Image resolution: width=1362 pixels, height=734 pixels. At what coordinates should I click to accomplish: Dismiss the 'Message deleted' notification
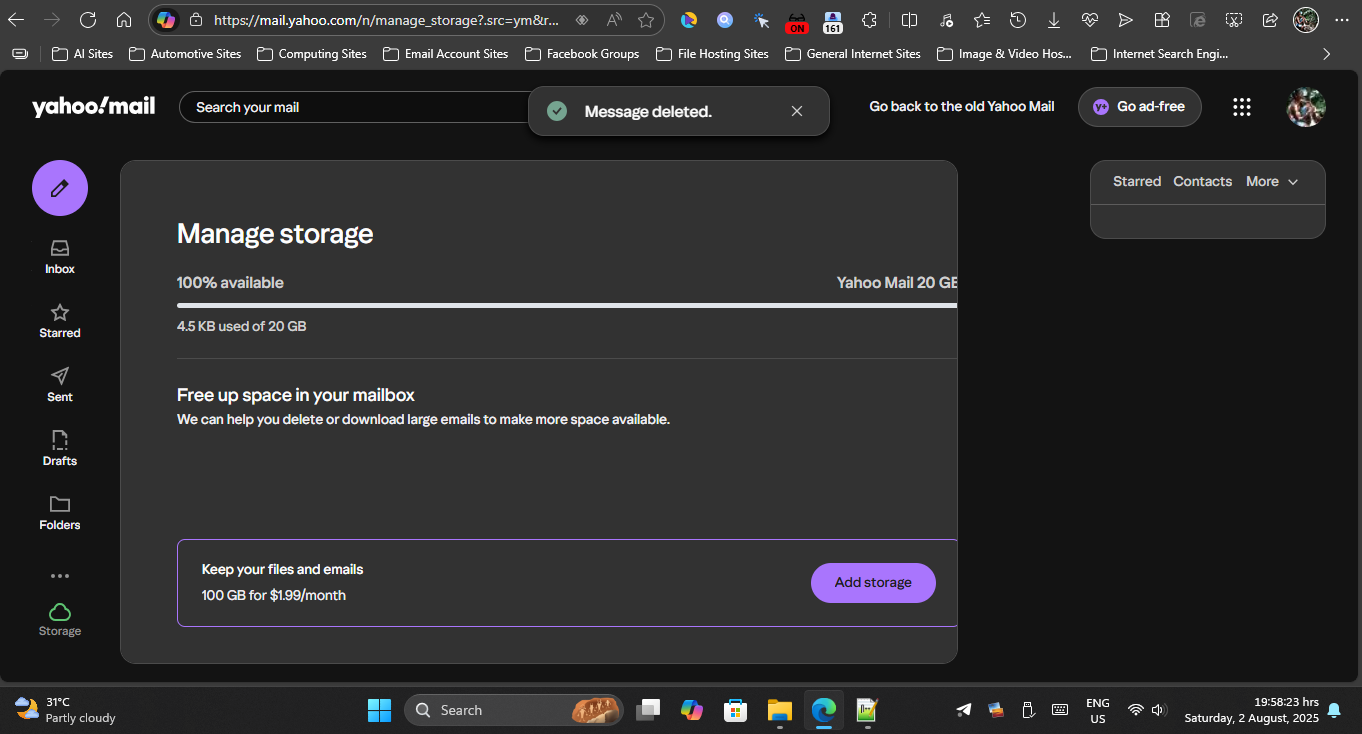tap(797, 111)
